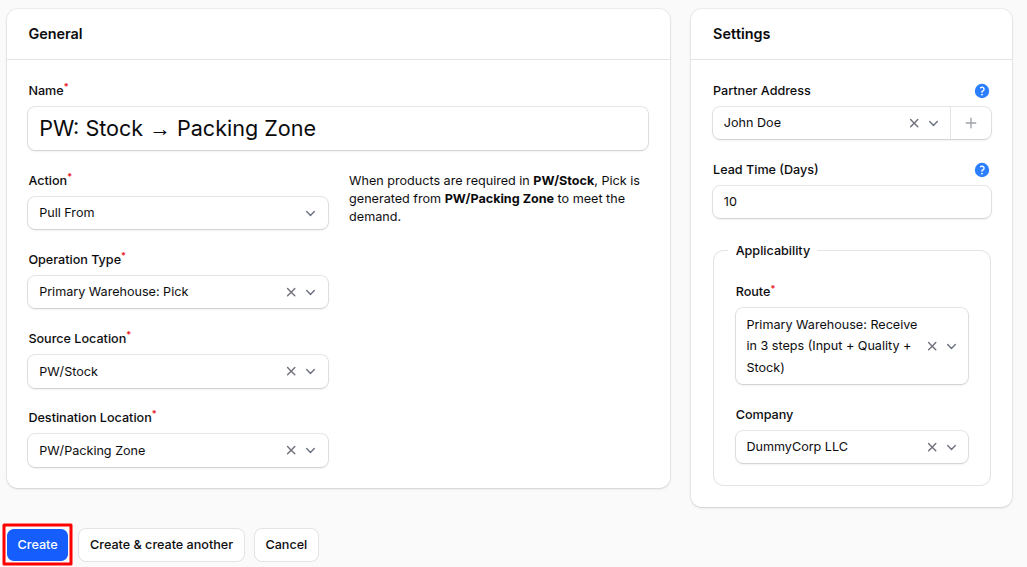The height and width of the screenshot is (567, 1027).
Task: Click the plus icon beside Partner Address
Action: (x=971, y=123)
